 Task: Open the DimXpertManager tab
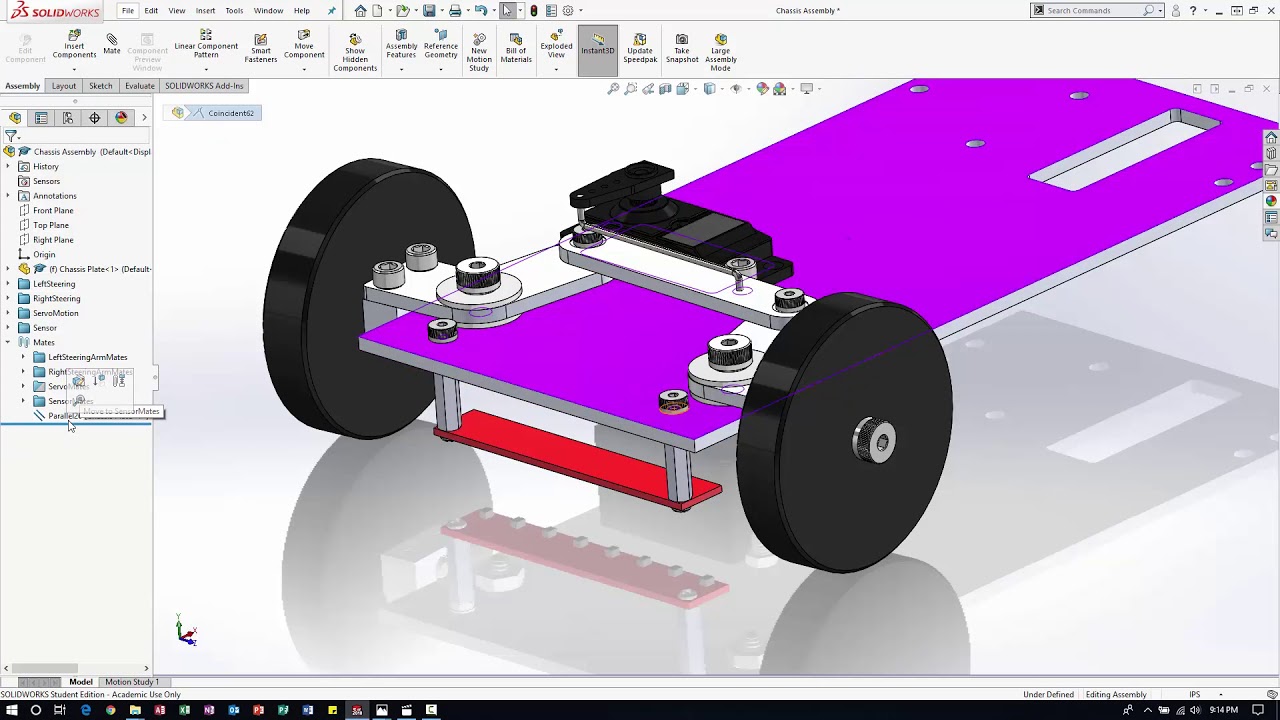95,118
